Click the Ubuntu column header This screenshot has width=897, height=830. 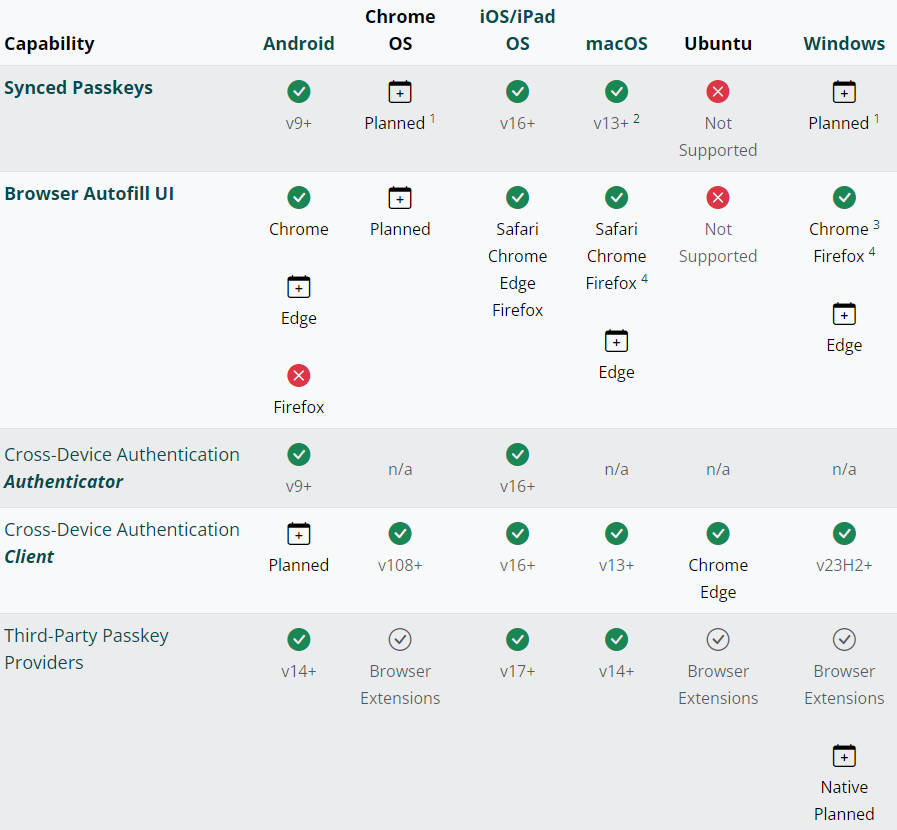tap(717, 43)
